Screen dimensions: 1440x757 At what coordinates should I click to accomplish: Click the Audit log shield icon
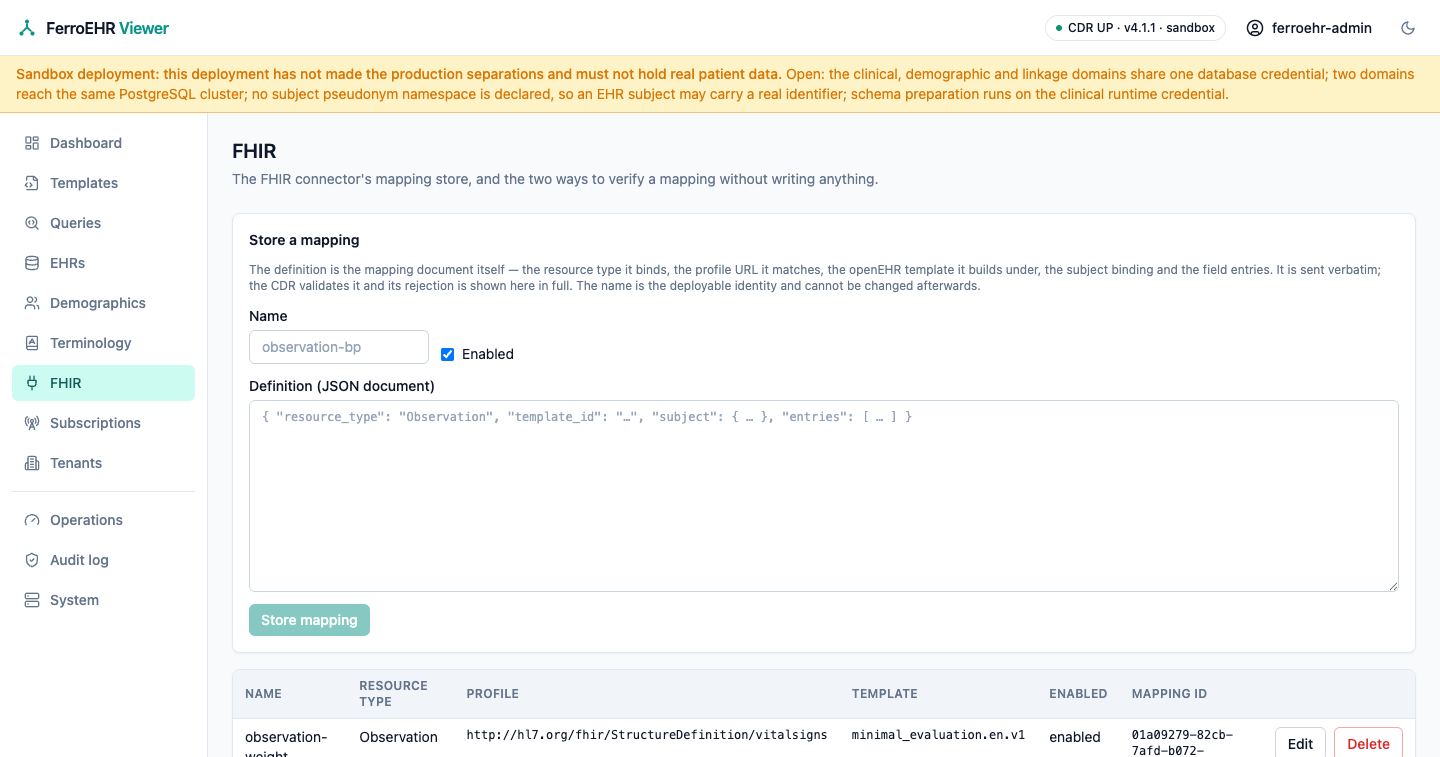pos(32,560)
